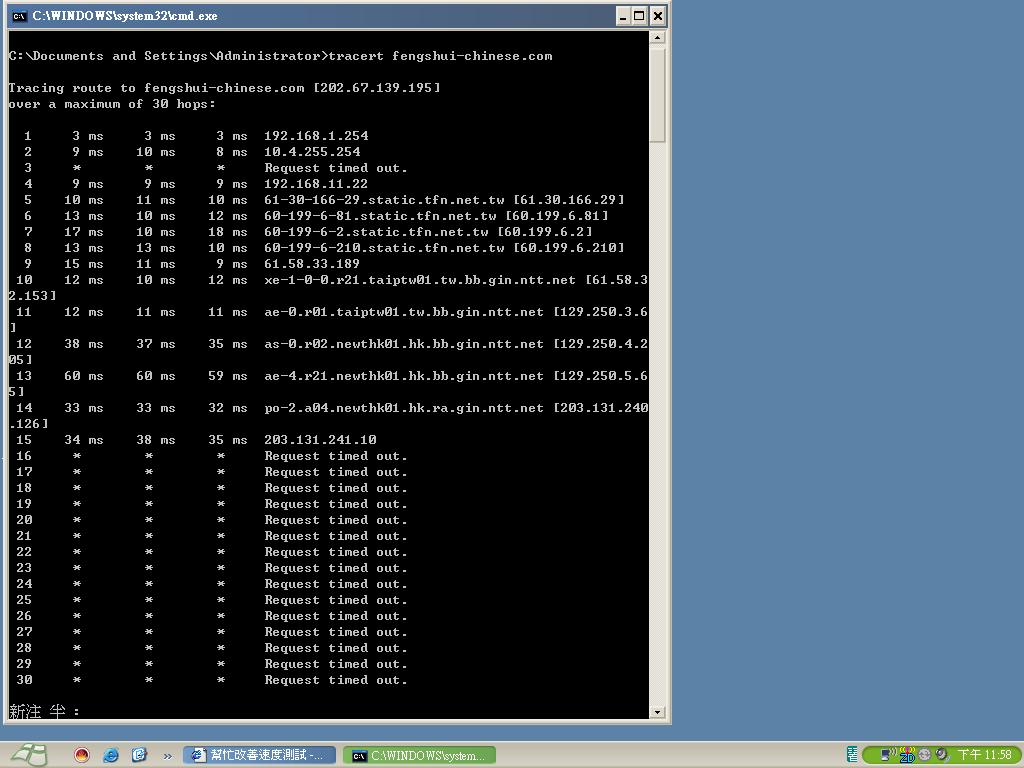Screen dimensions: 1024x768
Task: Expand hidden quick launch items chevron
Action: (x=167, y=755)
